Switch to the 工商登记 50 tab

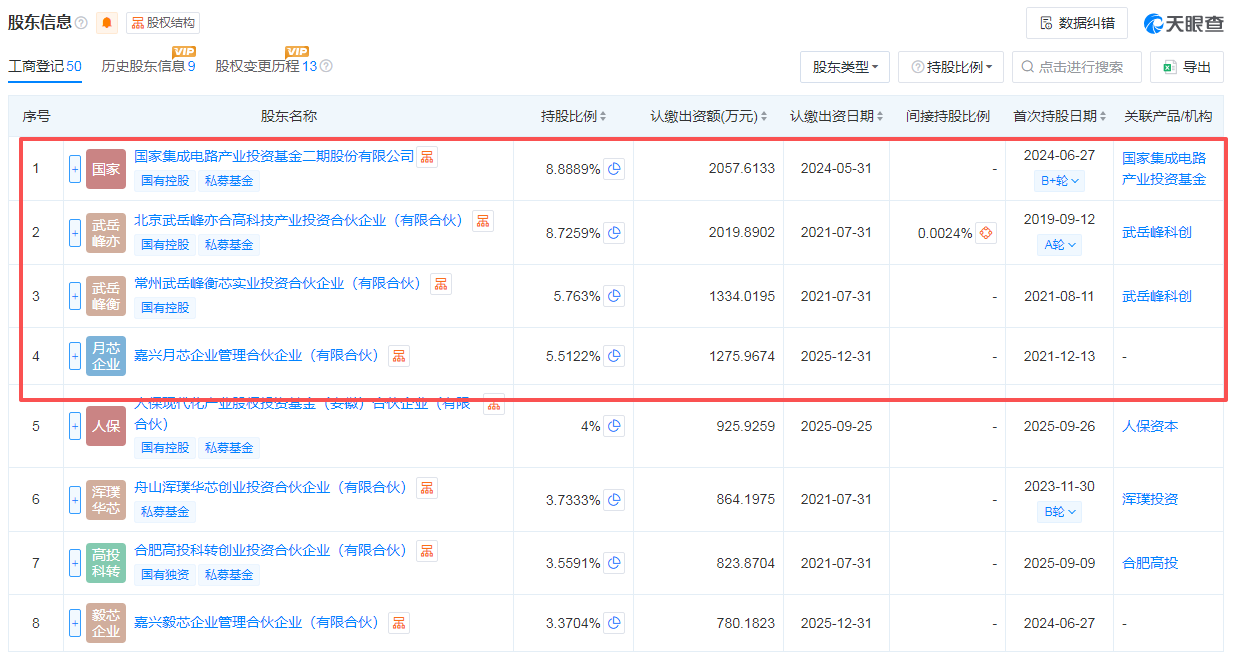point(45,67)
